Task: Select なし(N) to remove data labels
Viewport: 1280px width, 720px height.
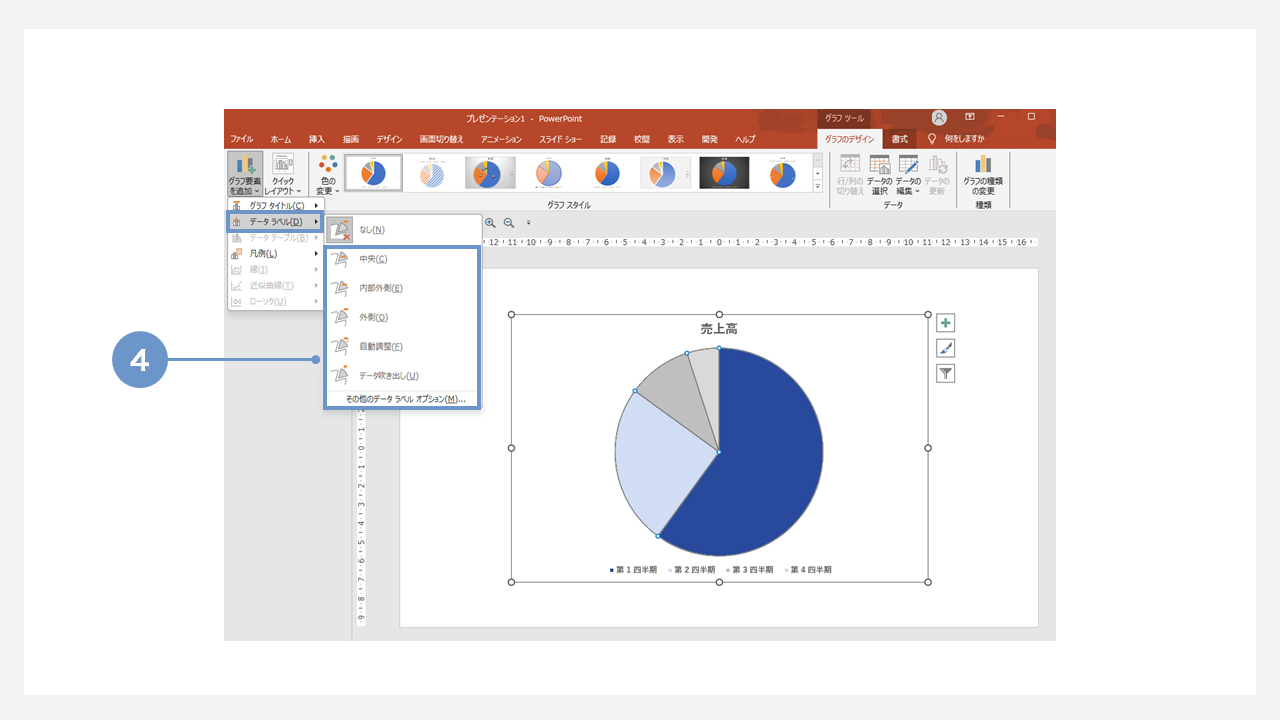Action: [x=371, y=230]
